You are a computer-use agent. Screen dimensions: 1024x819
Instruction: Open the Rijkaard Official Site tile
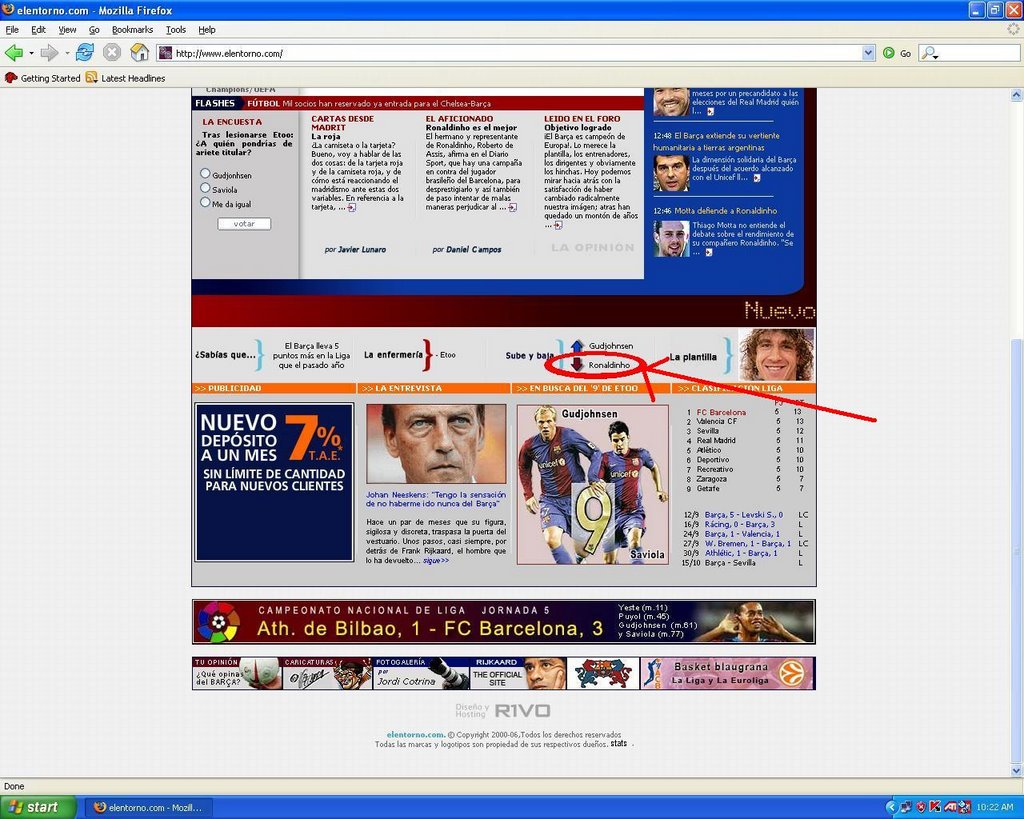(519, 673)
